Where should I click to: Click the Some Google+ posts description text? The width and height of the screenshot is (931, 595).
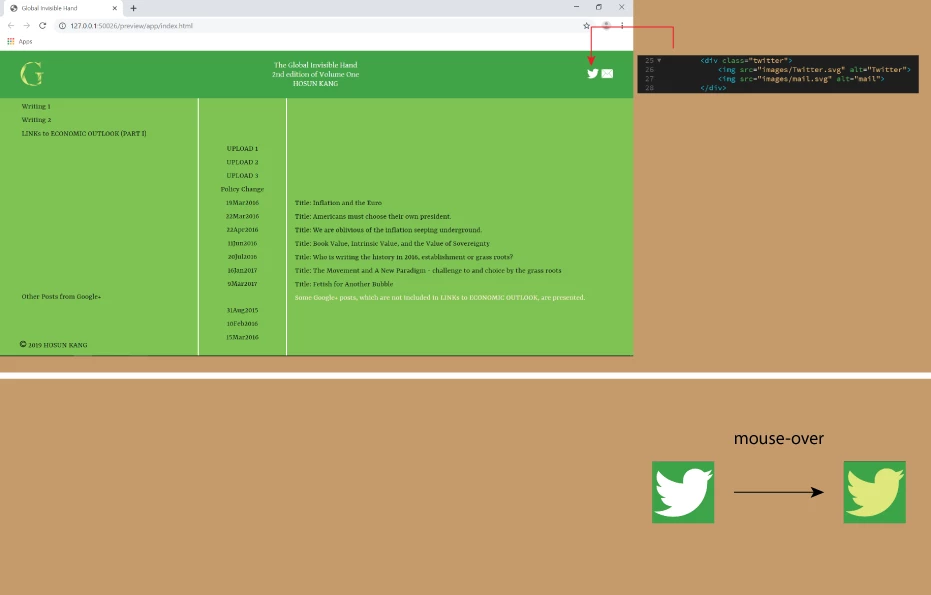pyautogui.click(x=440, y=298)
